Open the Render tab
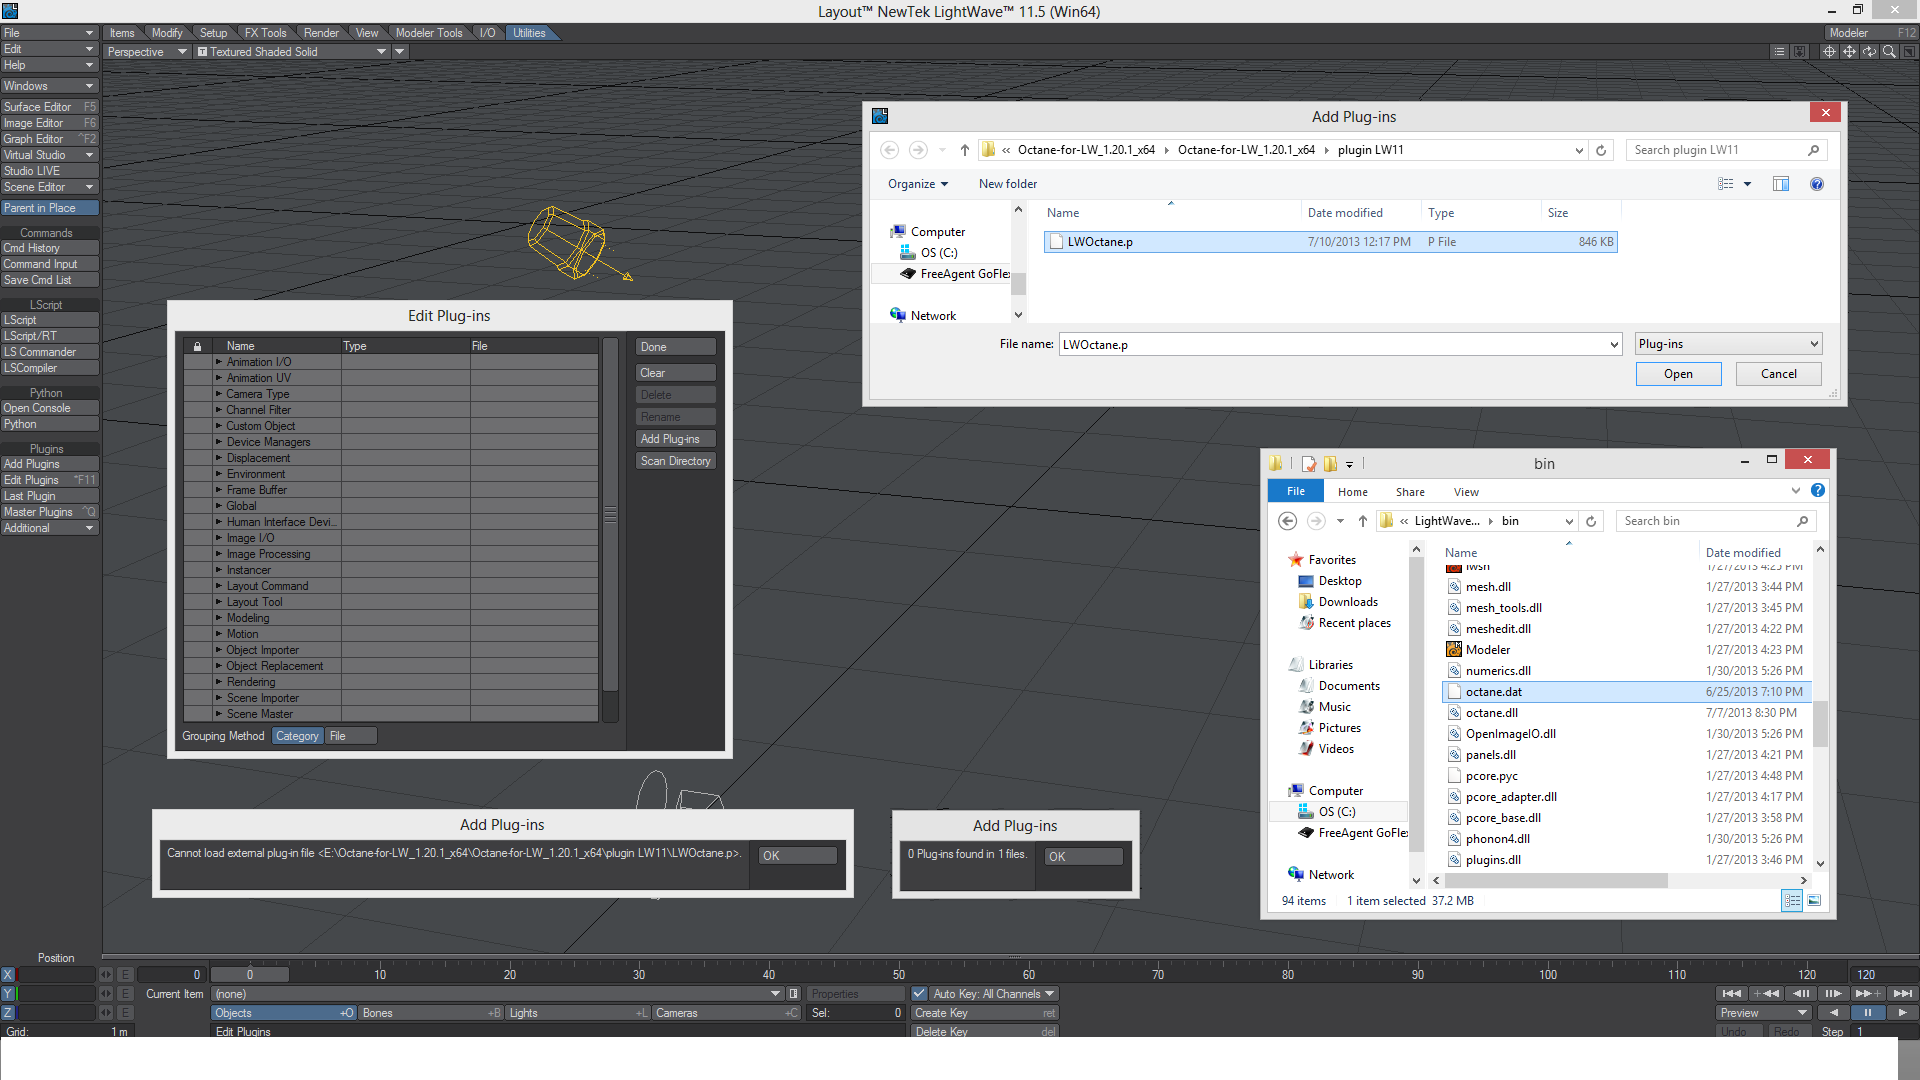Image resolution: width=1920 pixels, height=1080 pixels. pyautogui.click(x=321, y=33)
